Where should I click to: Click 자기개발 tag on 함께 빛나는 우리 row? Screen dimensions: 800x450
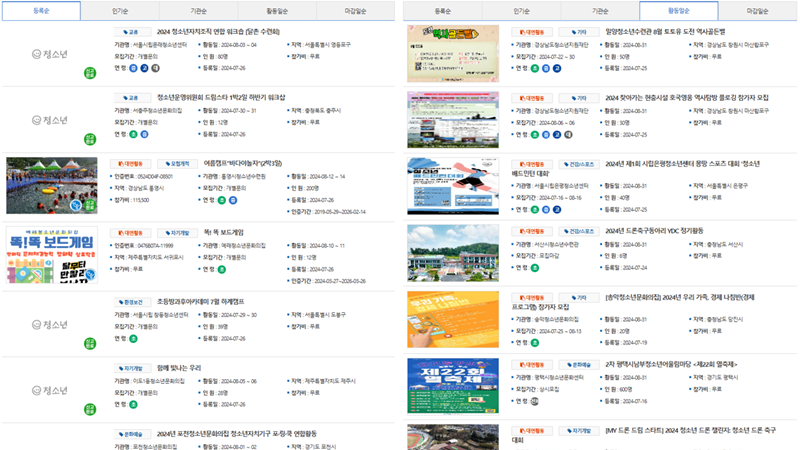coord(133,368)
